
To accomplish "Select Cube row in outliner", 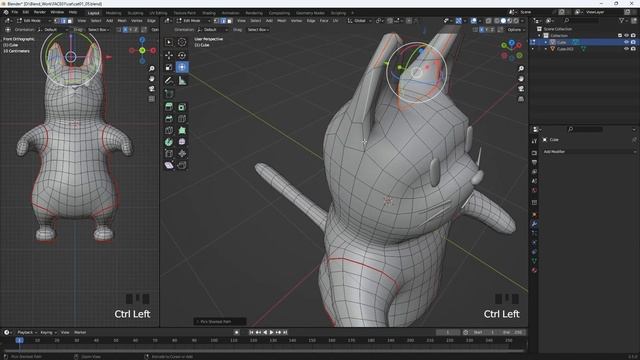I will (x=584, y=42).
